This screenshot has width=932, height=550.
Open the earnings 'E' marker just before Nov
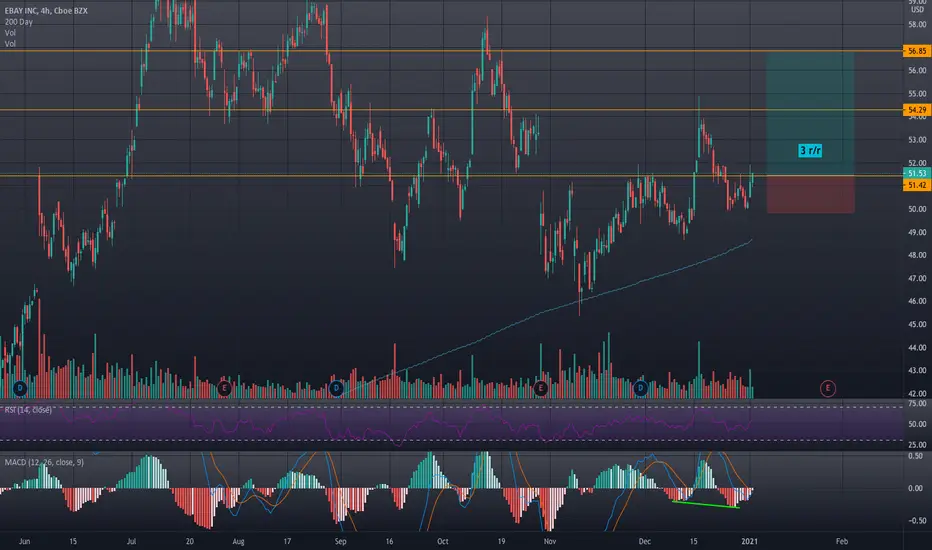(540, 388)
